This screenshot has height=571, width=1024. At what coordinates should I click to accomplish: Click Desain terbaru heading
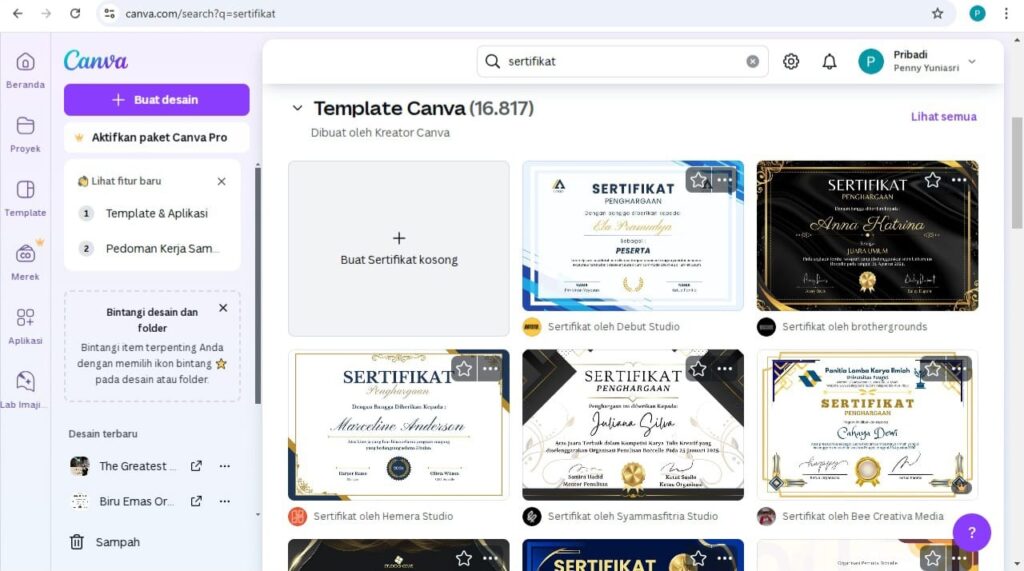pyautogui.click(x=103, y=434)
